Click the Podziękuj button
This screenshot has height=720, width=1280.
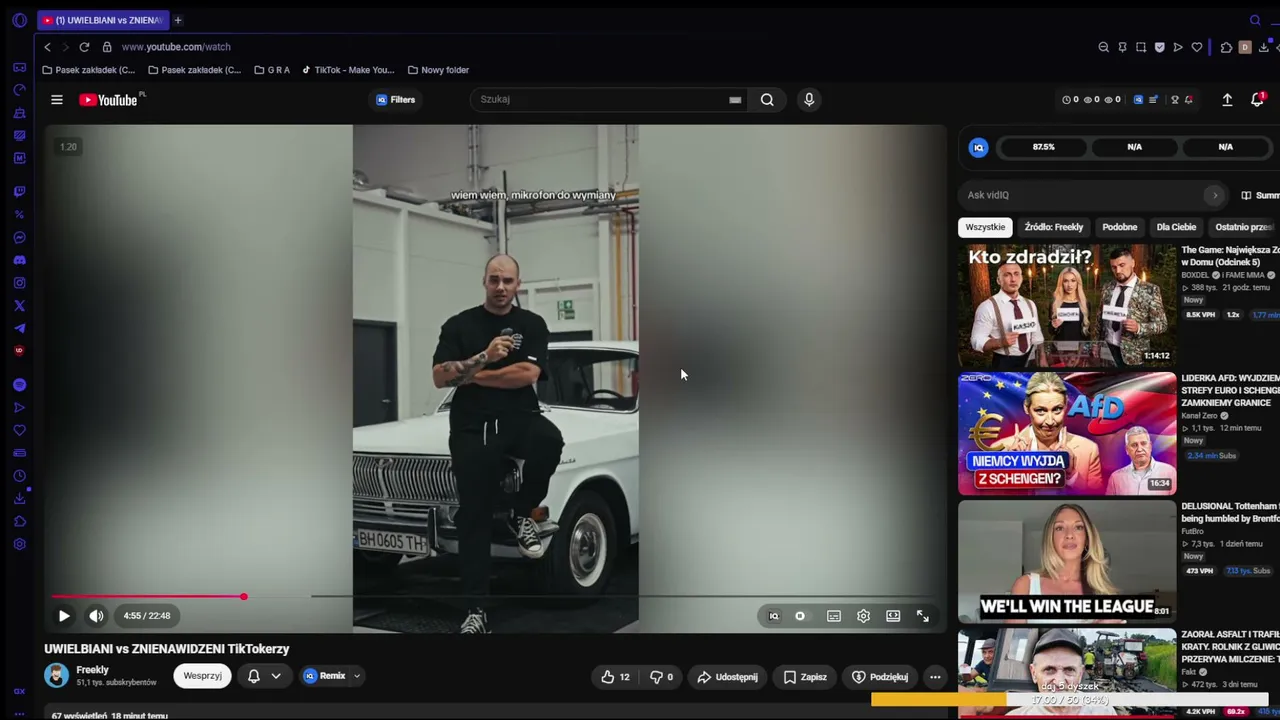(x=880, y=677)
